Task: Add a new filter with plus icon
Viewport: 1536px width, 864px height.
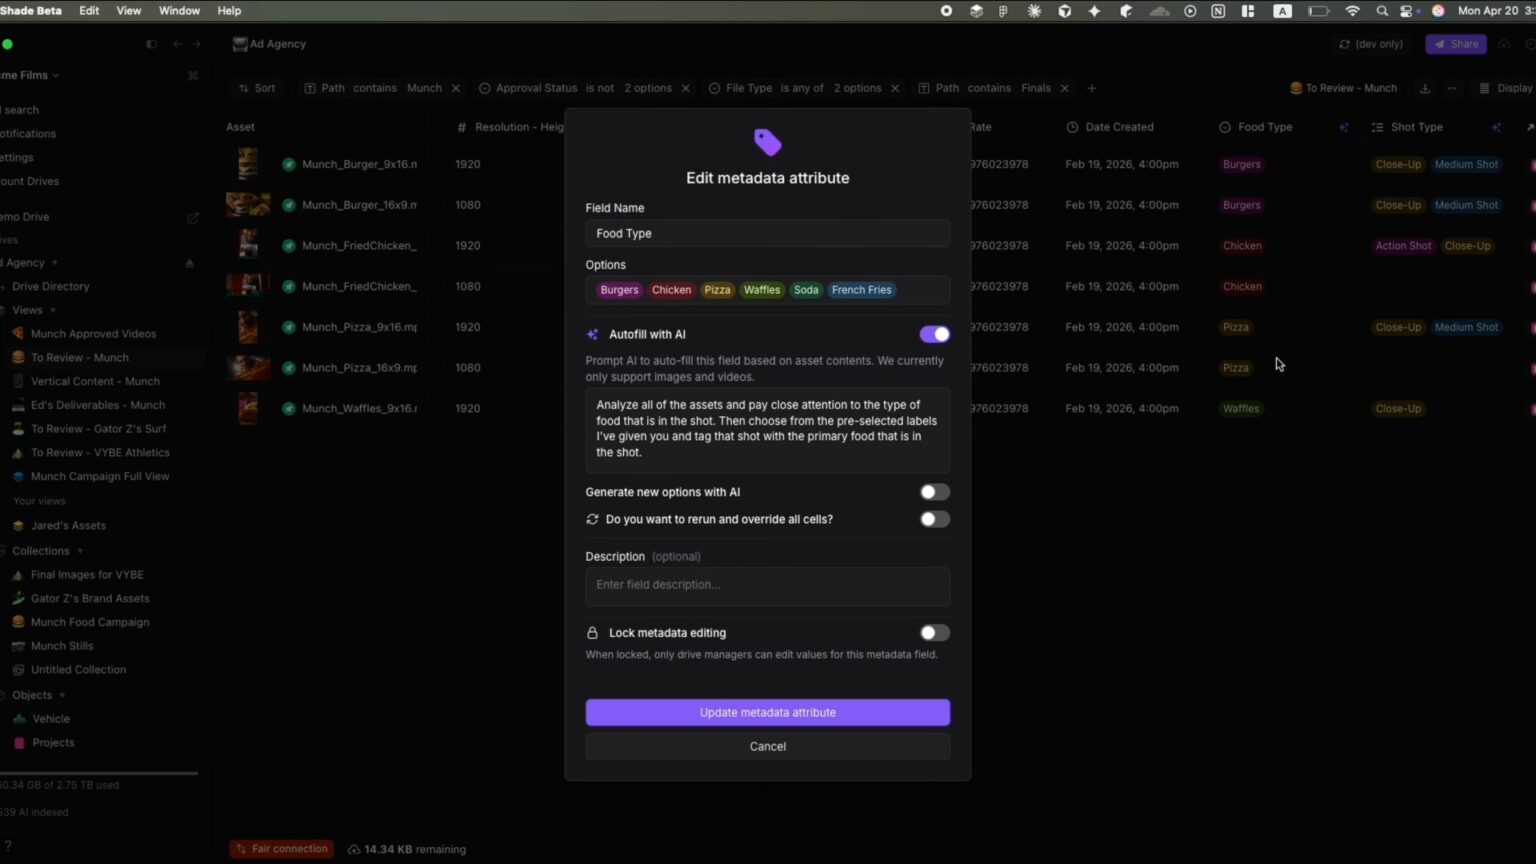Action: click(1092, 88)
